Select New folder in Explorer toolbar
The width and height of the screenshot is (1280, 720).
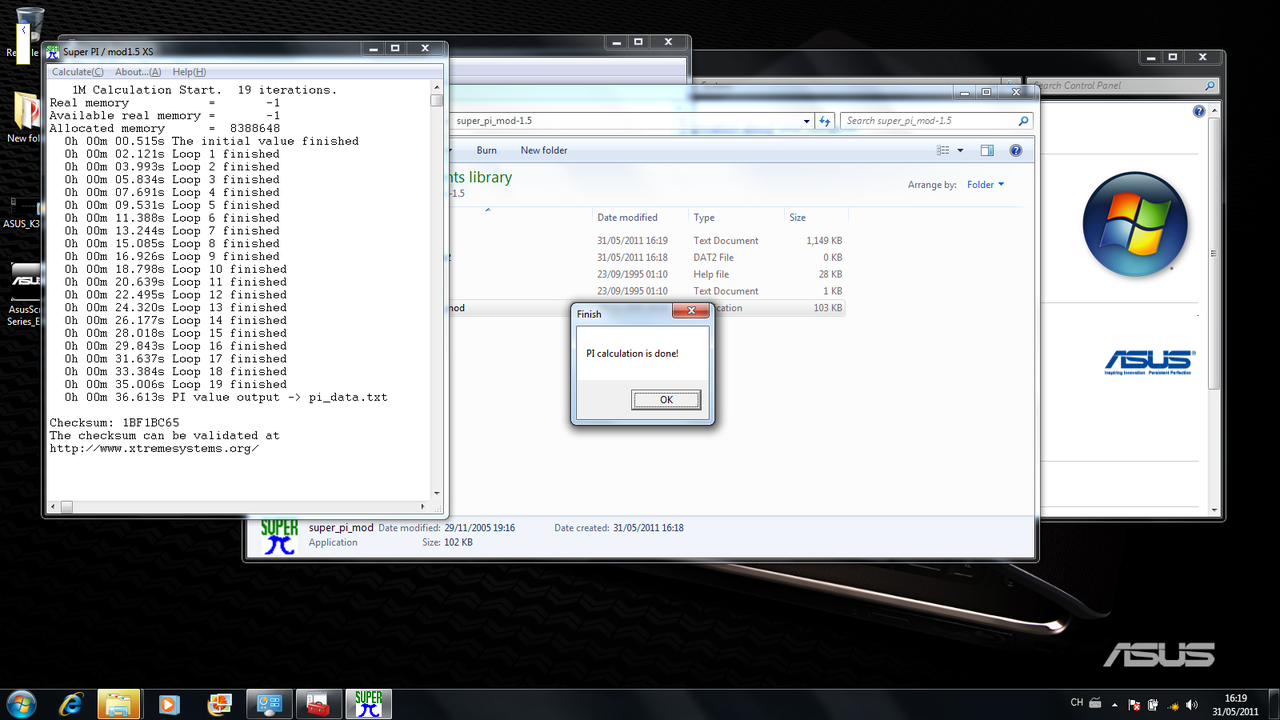pos(544,150)
